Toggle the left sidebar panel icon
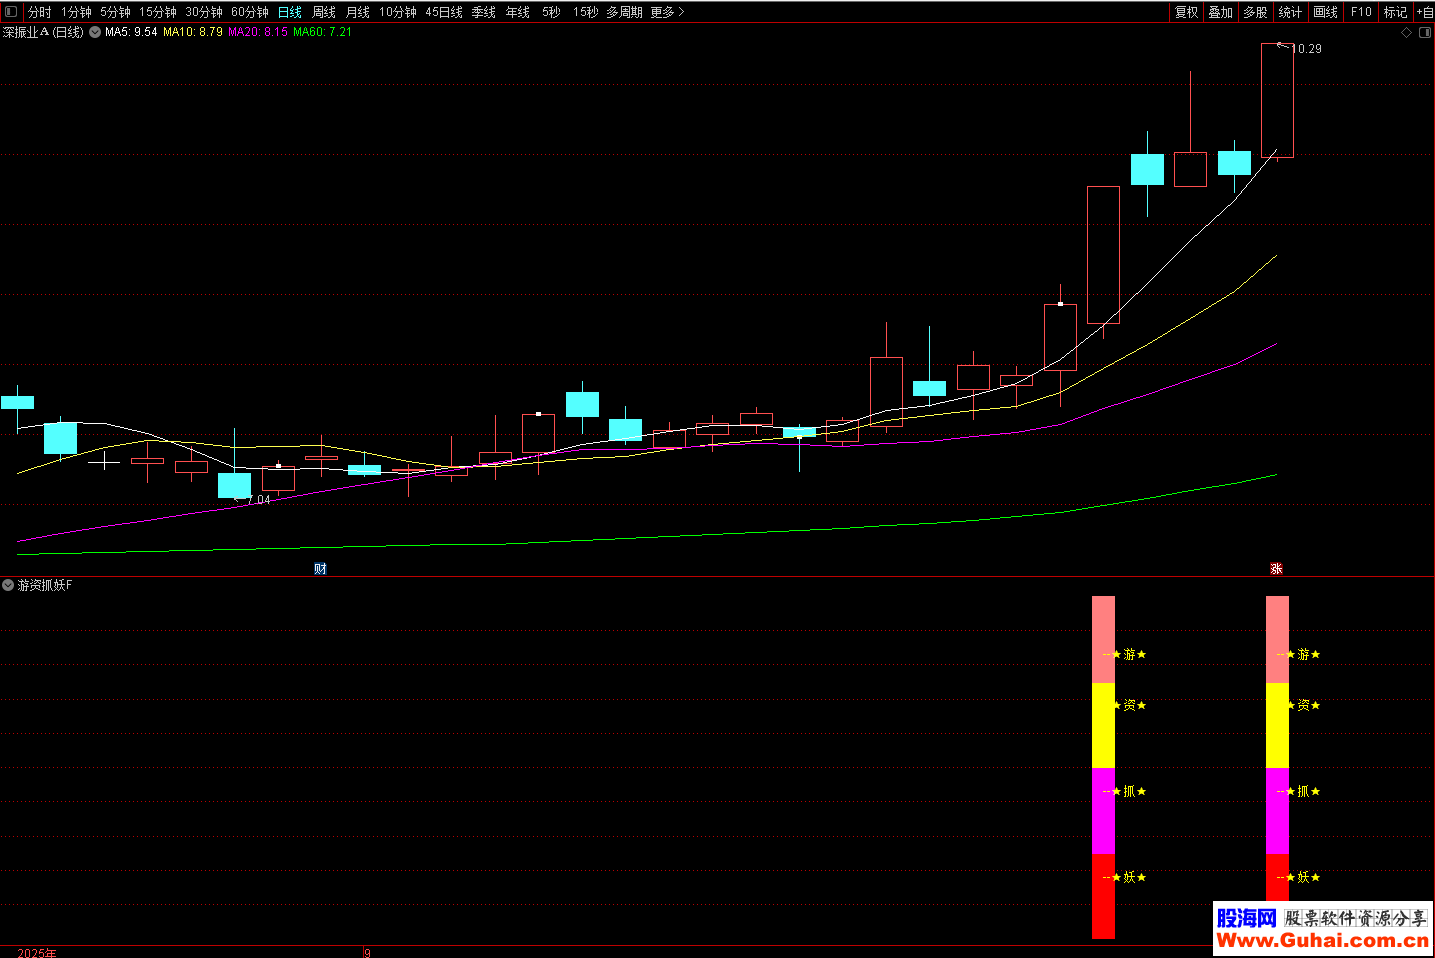1435x958 pixels. point(12,12)
